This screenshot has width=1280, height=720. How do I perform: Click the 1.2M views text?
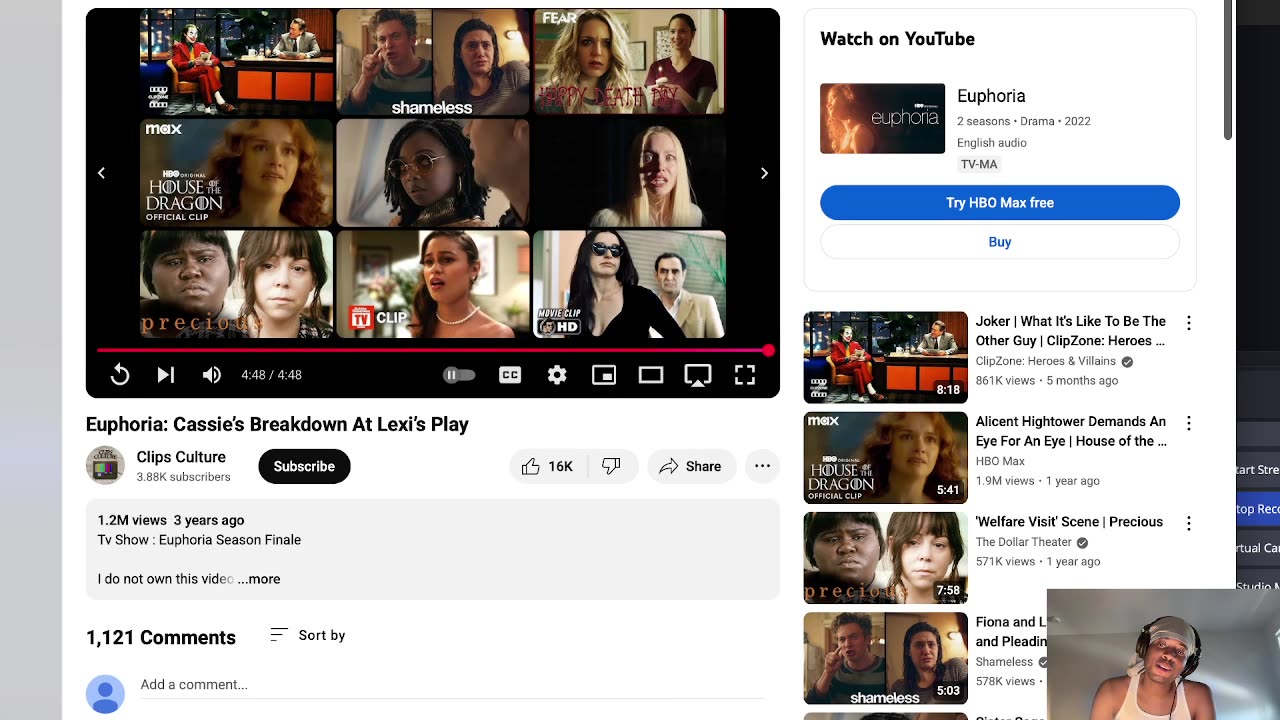132,520
